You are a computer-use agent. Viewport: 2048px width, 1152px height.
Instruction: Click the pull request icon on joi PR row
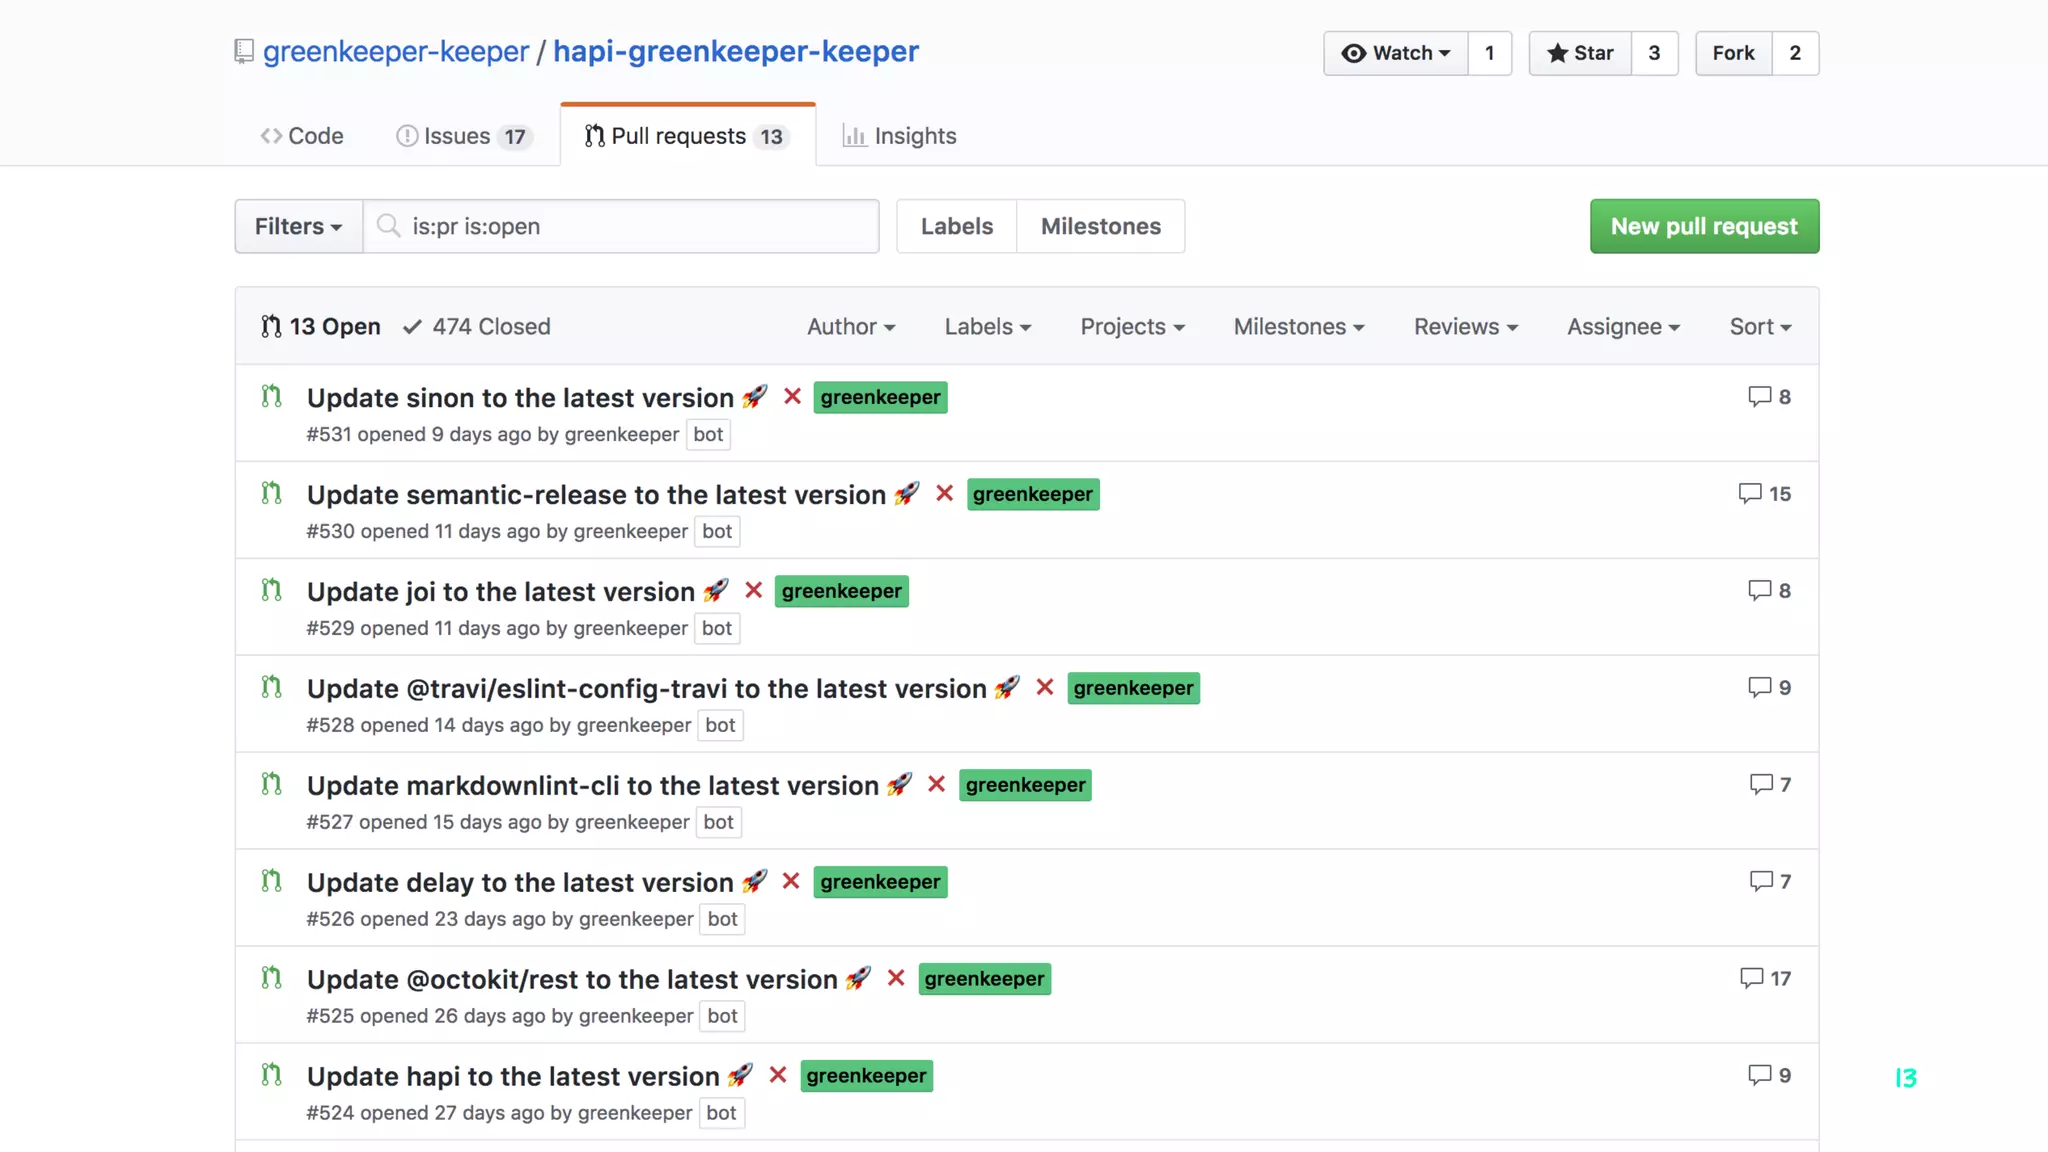tap(271, 590)
